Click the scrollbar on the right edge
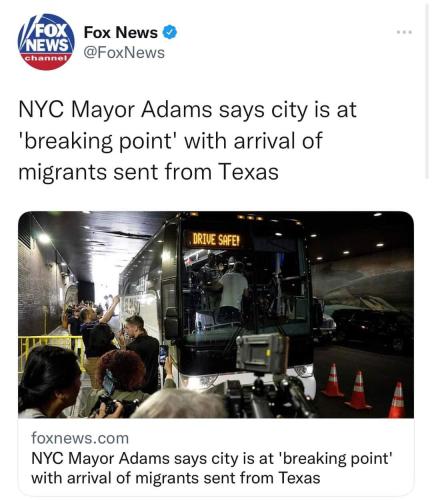 (x=427, y=92)
